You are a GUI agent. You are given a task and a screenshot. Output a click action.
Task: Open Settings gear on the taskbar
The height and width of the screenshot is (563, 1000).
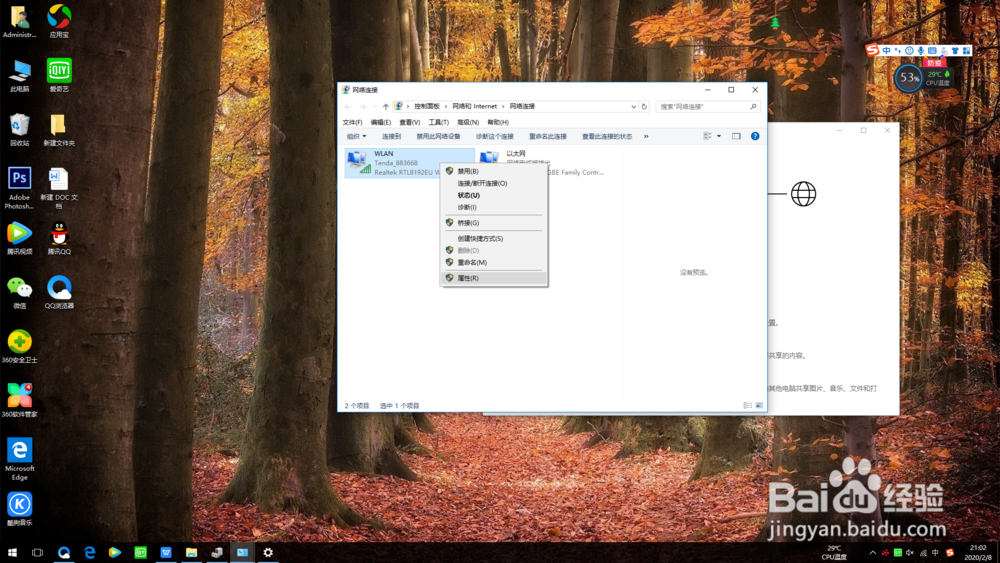click(x=268, y=552)
